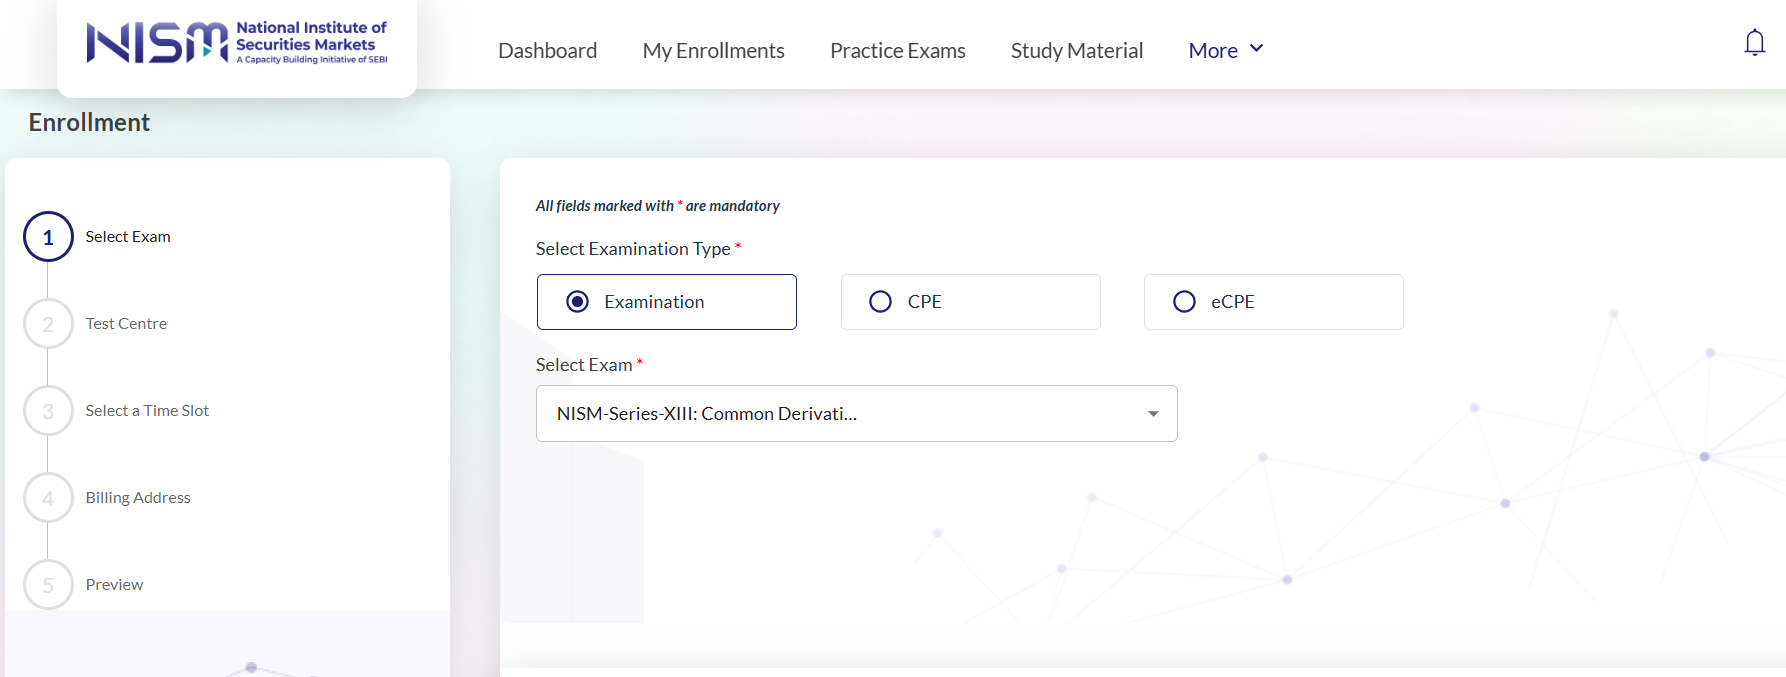Go to Dashboard
Screen dimensions: 1786x677
coord(548,50)
